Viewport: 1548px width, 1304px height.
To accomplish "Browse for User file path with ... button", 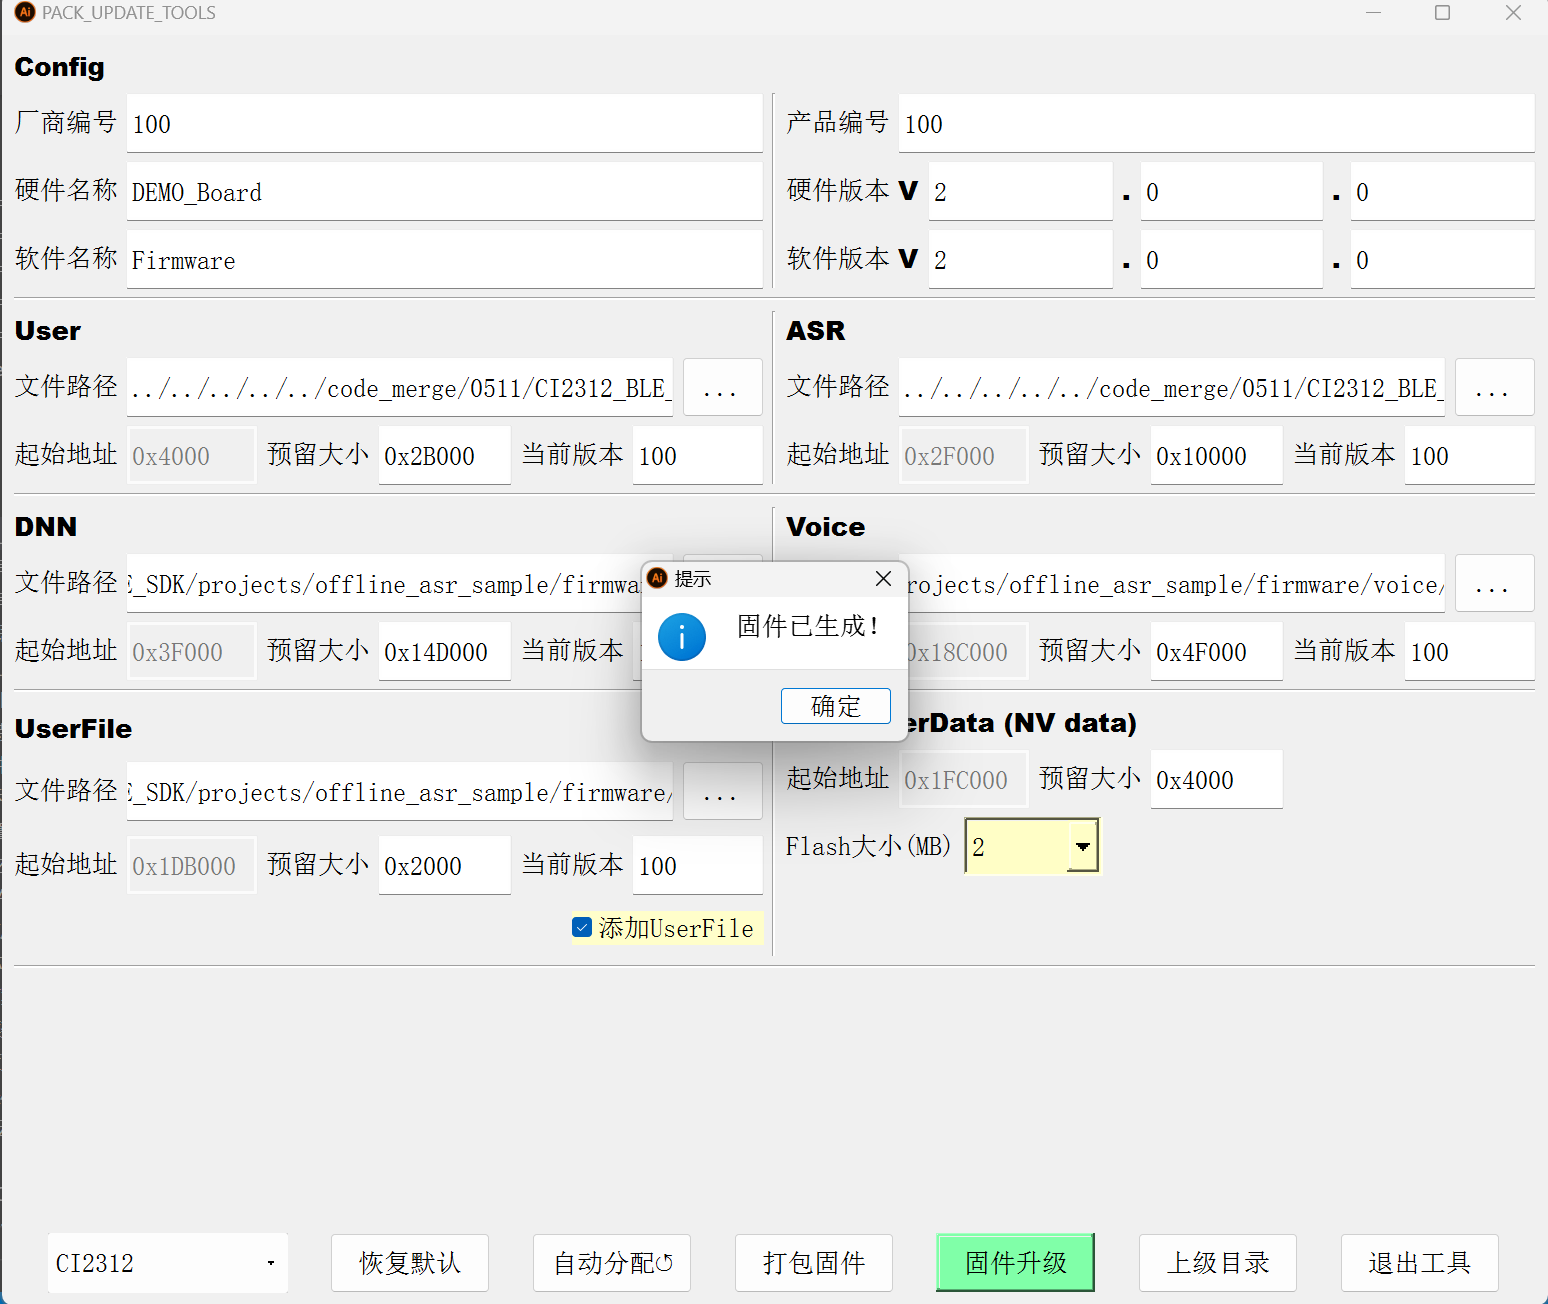I will click(x=722, y=387).
